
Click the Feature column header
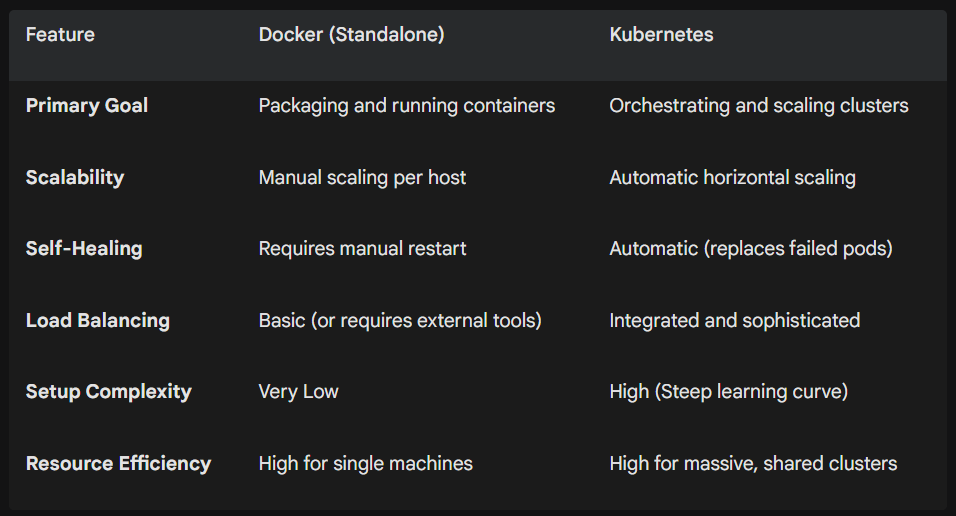click(60, 35)
